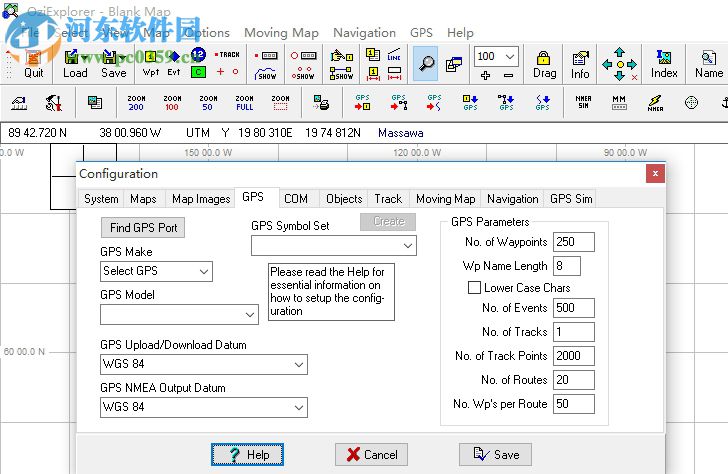Click the NMEA lightning icon
Screen dimensions: 728x474
[x=655, y=103]
